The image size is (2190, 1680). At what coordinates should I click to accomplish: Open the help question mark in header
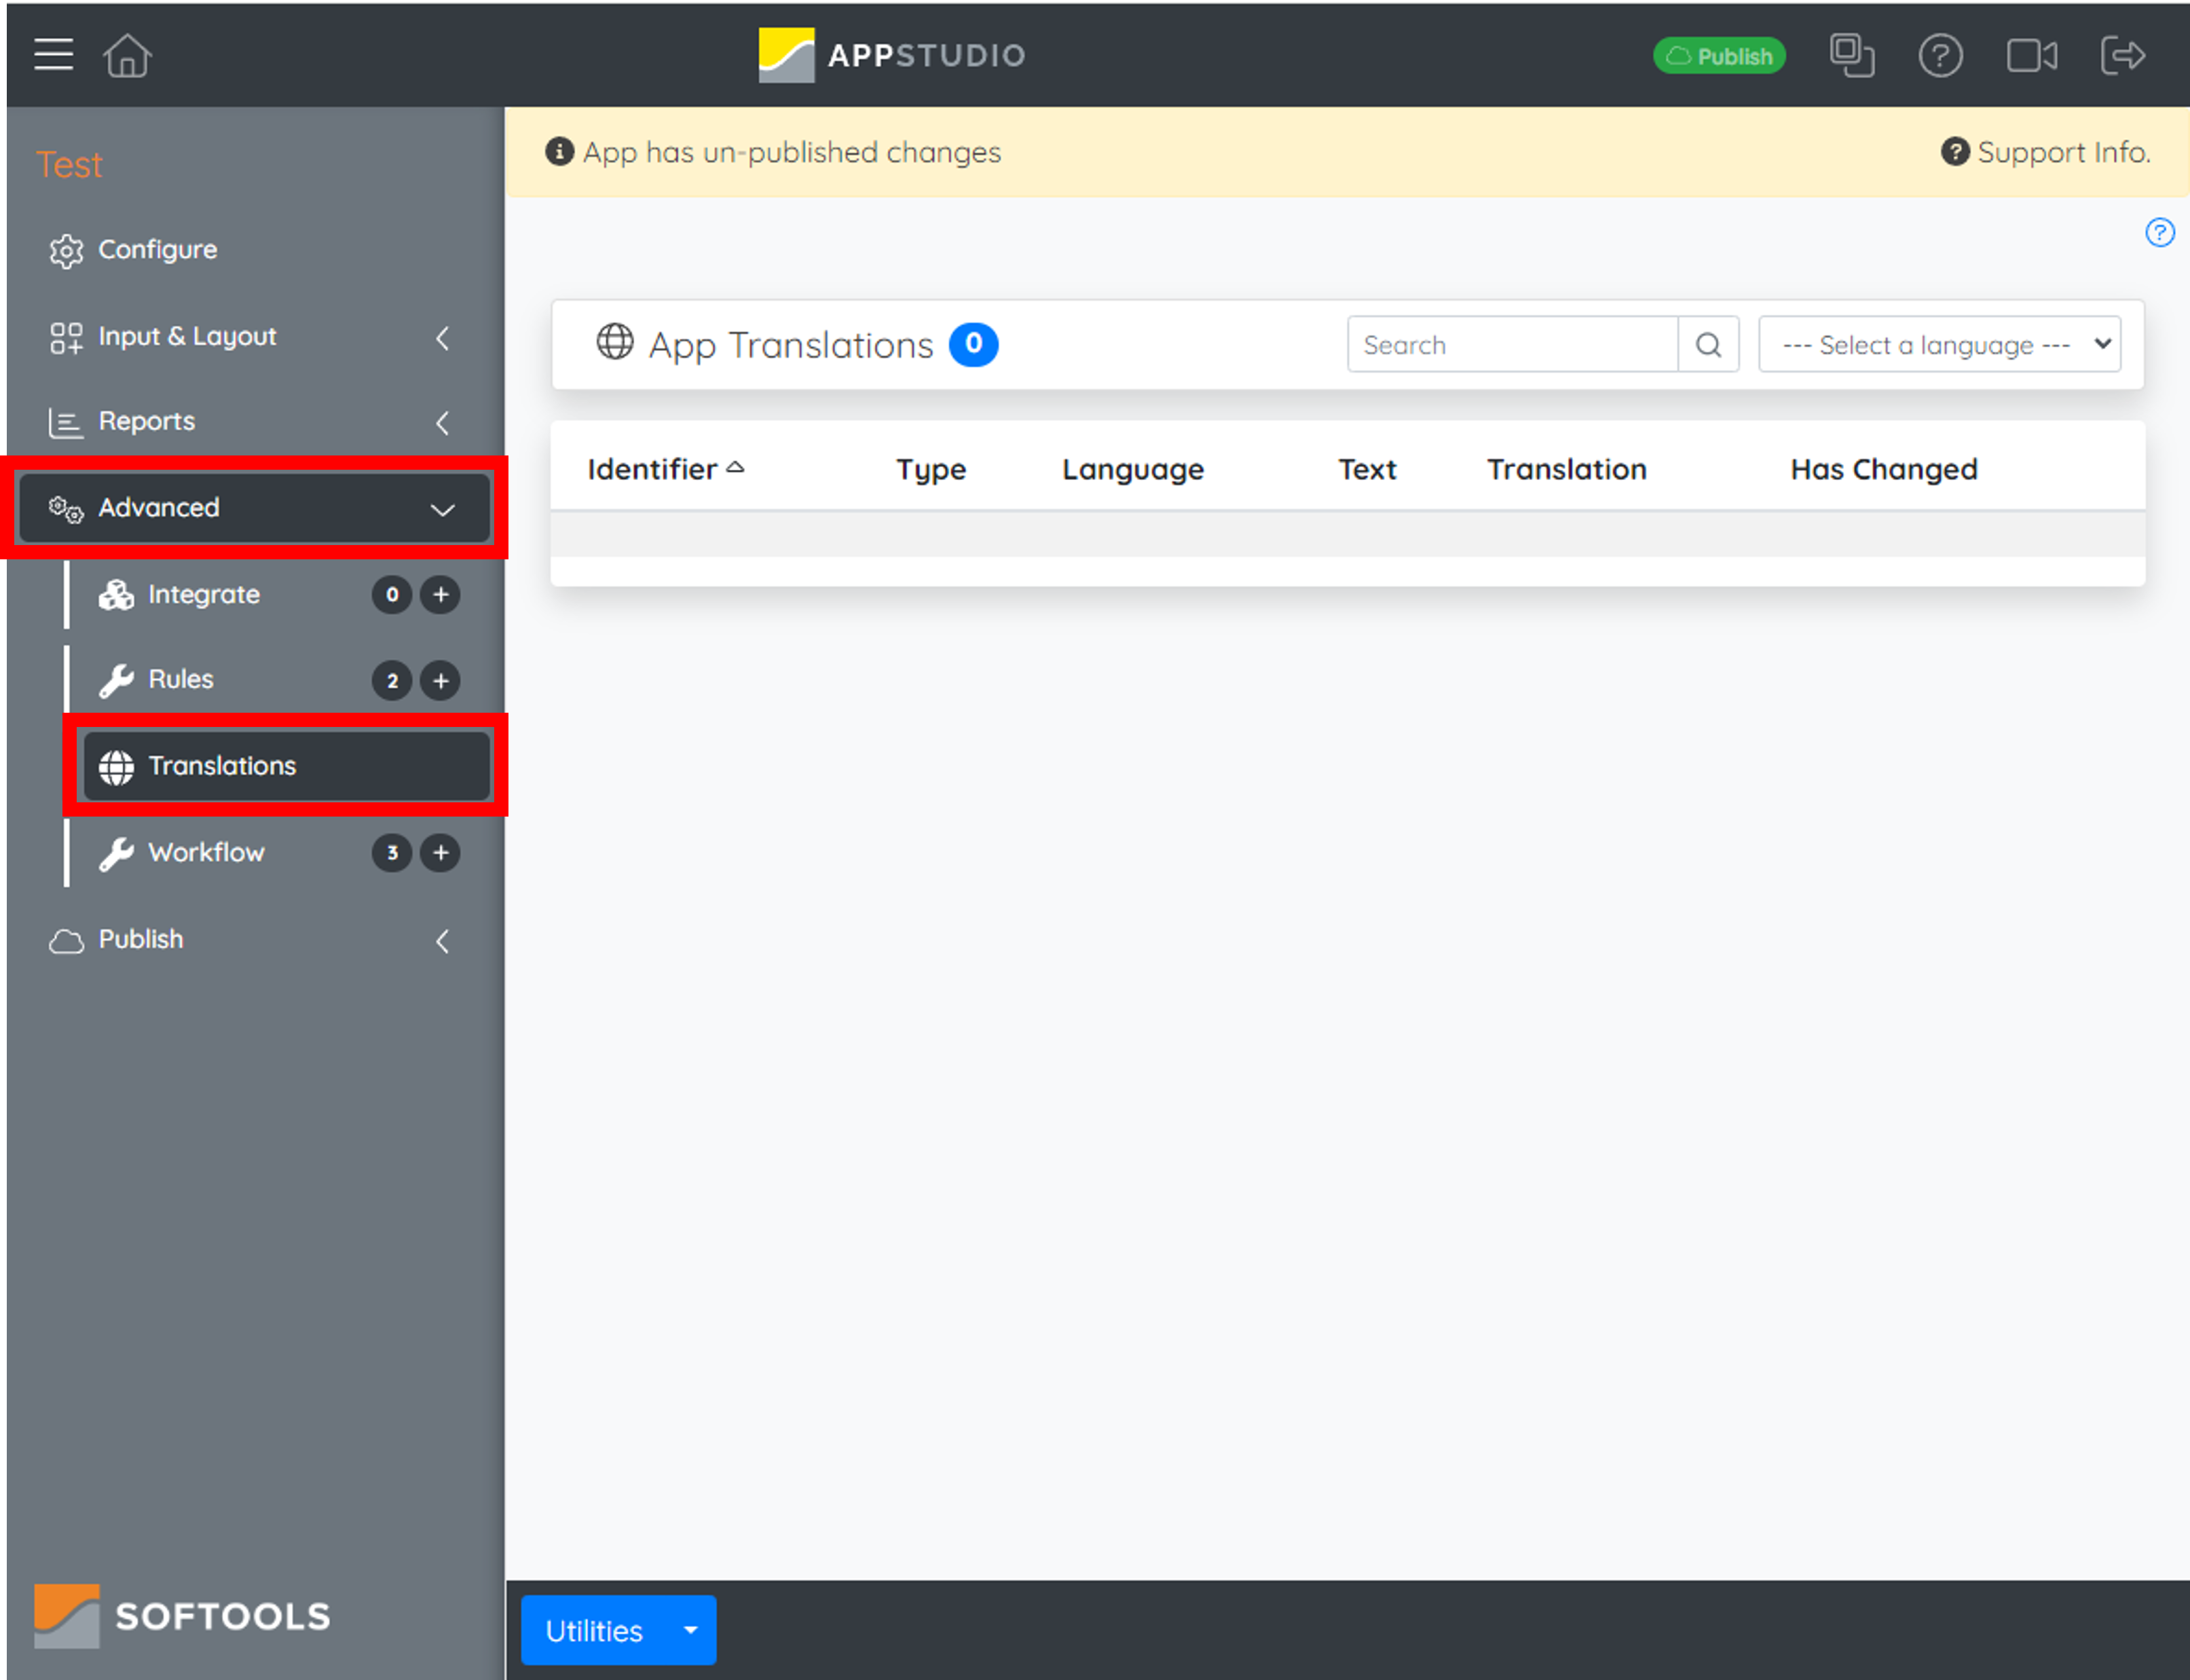pos(1940,56)
